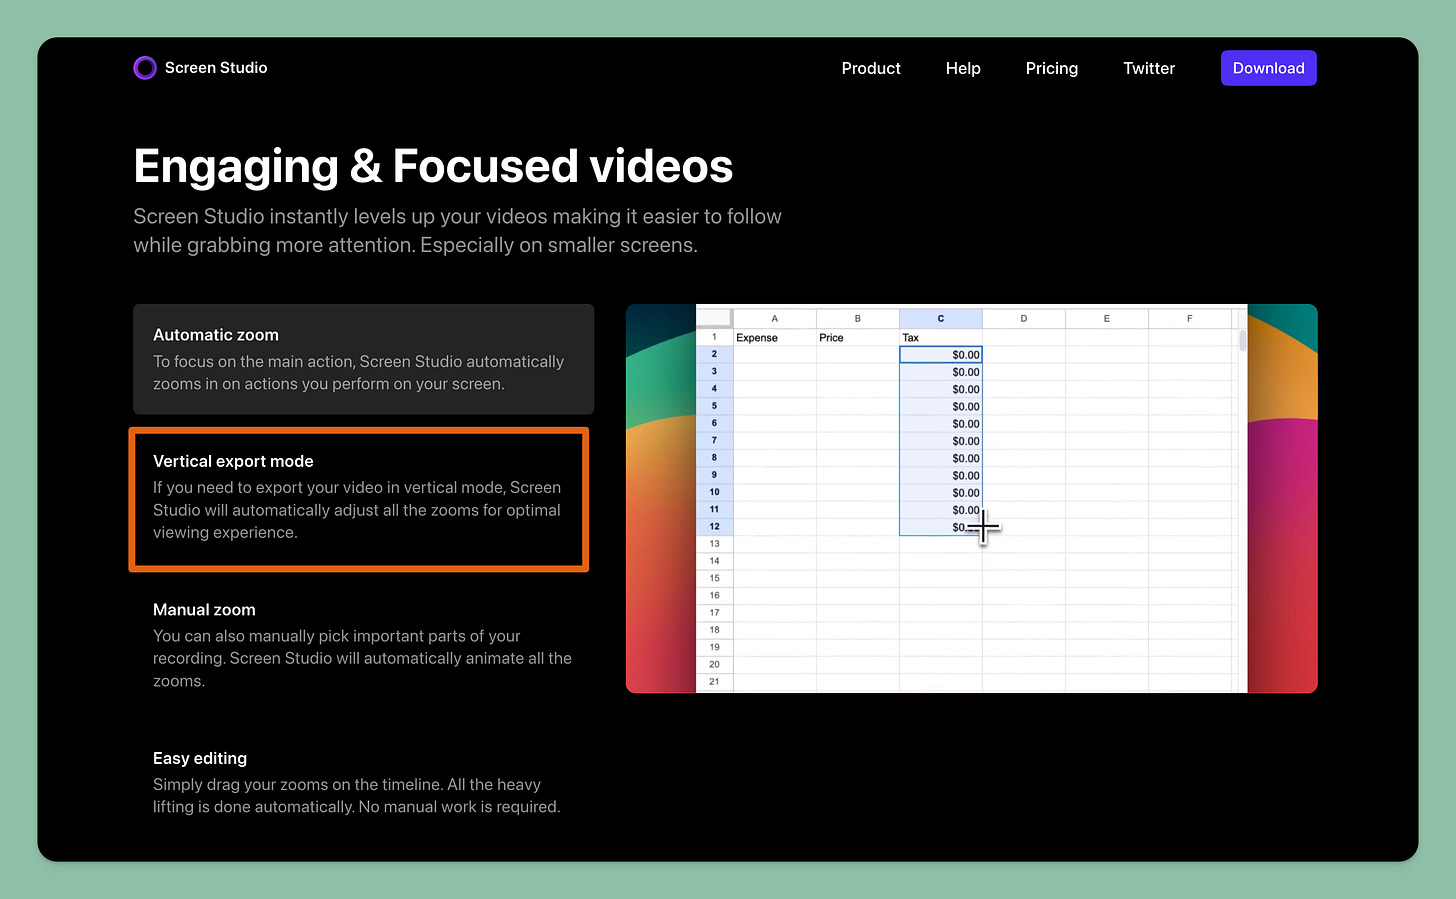Click the 'Engaging & Focused videos' heading
The image size is (1456, 899).
pyautogui.click(x=433, y=166)
